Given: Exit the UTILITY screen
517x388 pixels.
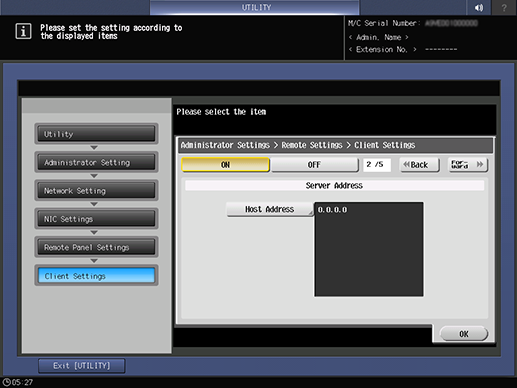Looking at the screenshot, I should point(82,366).
